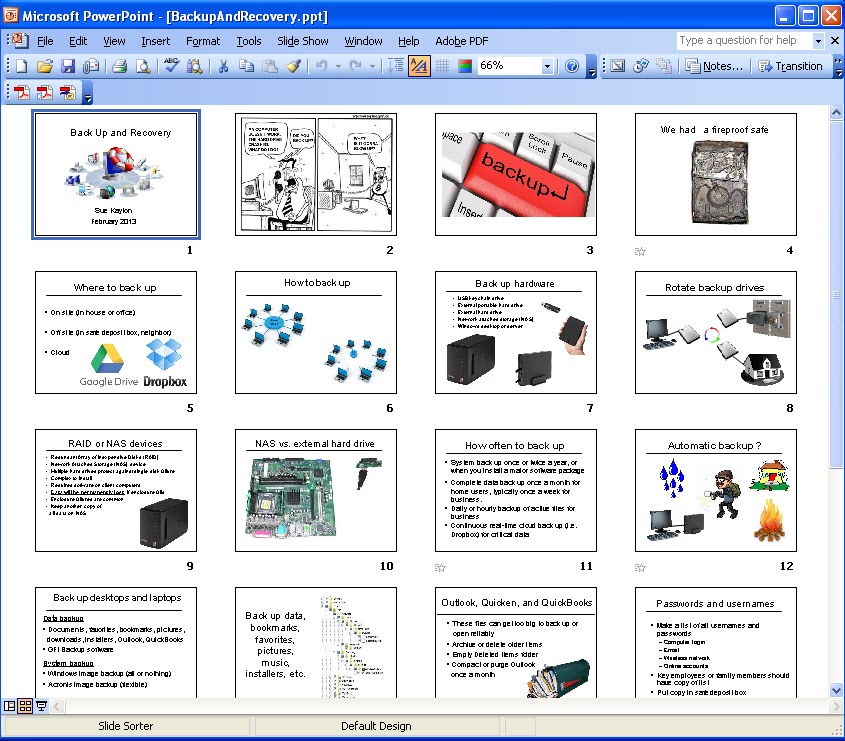Activate the Format Painter brush
845x741 pixels.
(x=293, y=66)
